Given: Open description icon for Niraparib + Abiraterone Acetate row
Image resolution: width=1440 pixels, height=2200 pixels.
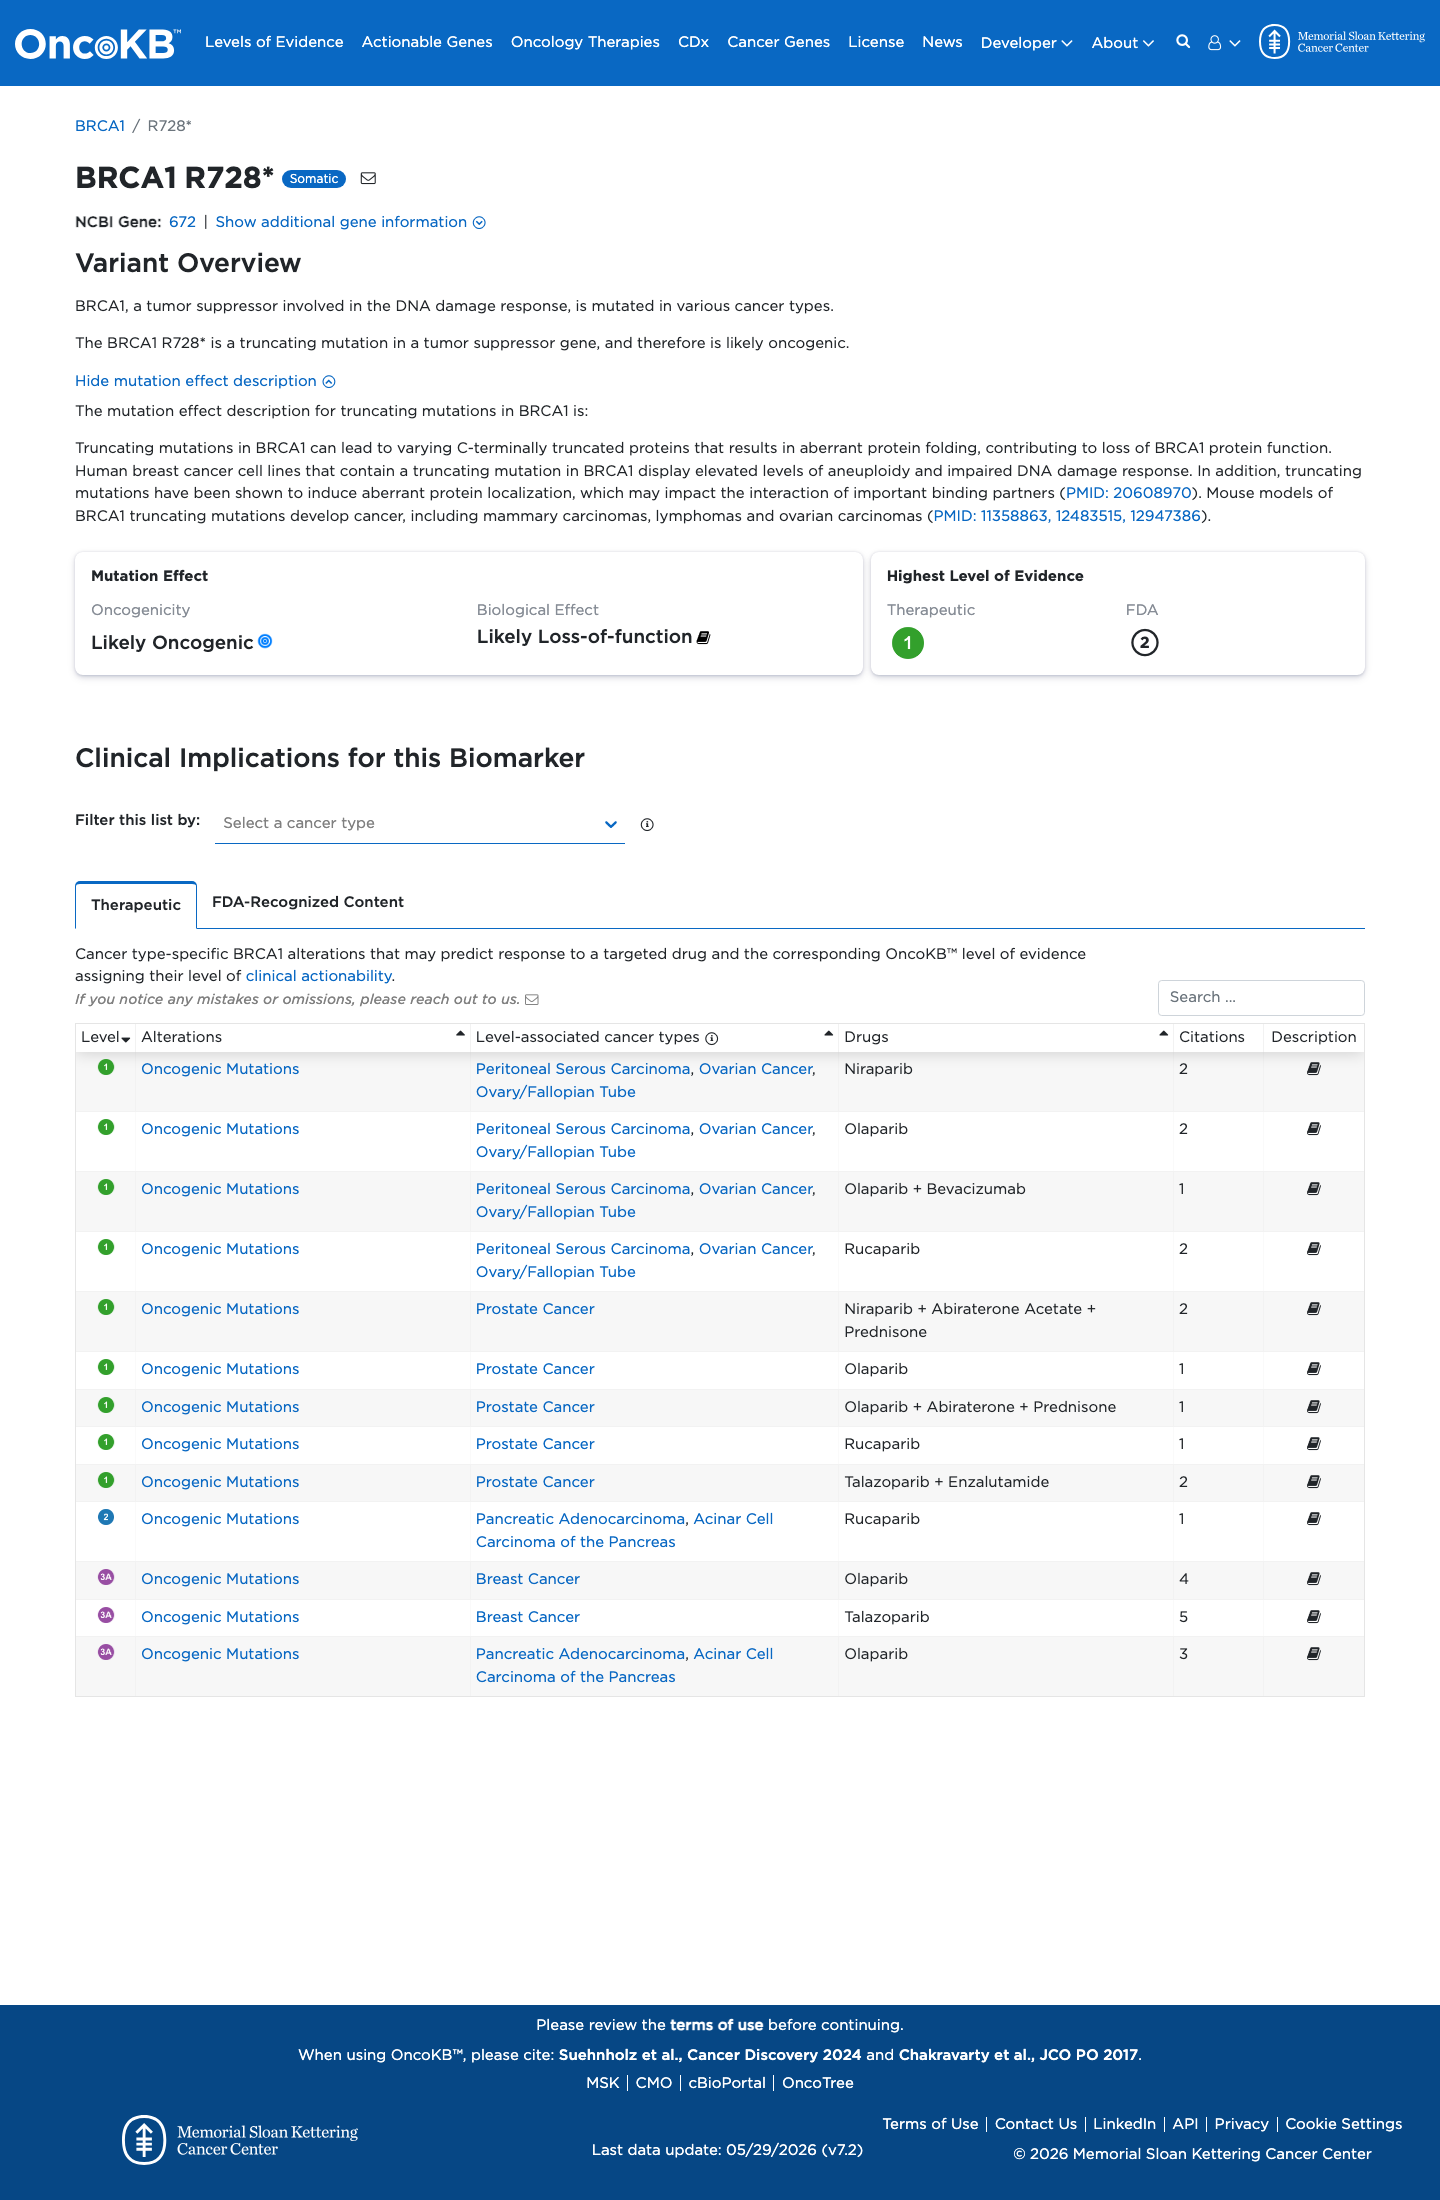Looking at the screenshot, I should 1314,1309.
